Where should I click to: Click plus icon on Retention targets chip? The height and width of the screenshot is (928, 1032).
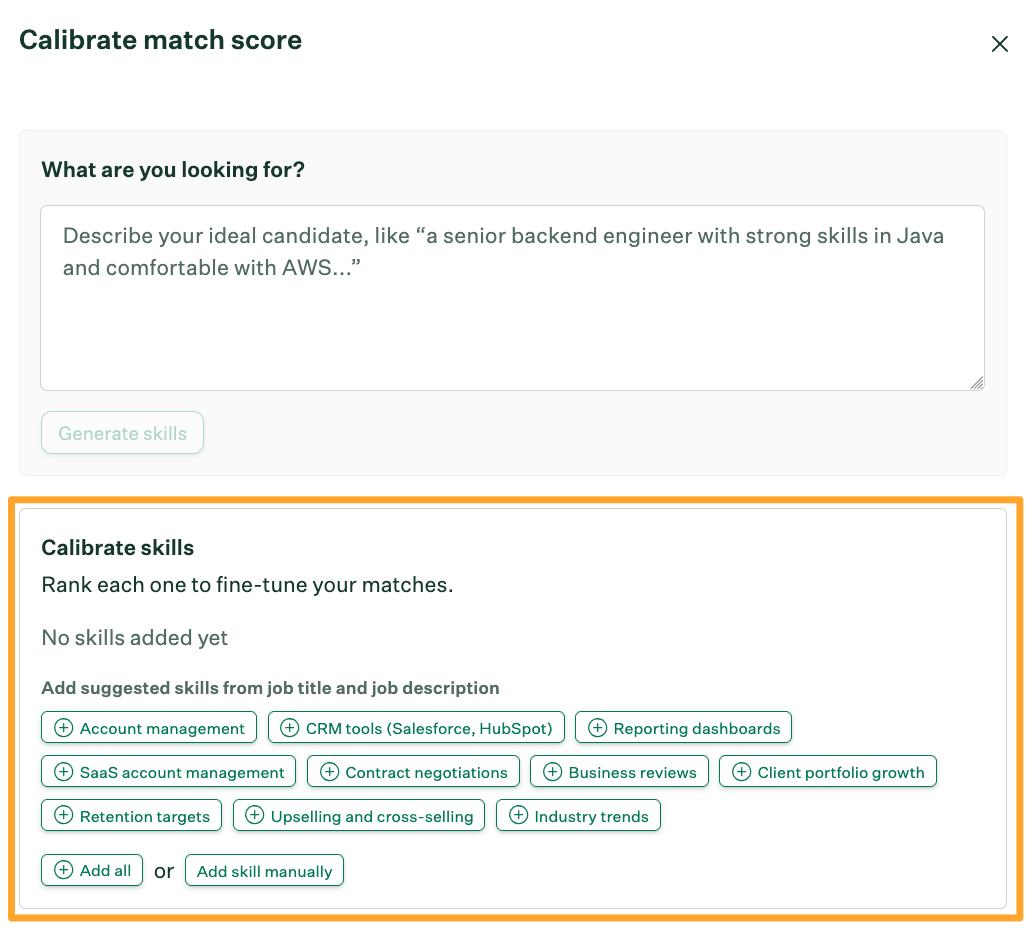click(x=63, y=816)
